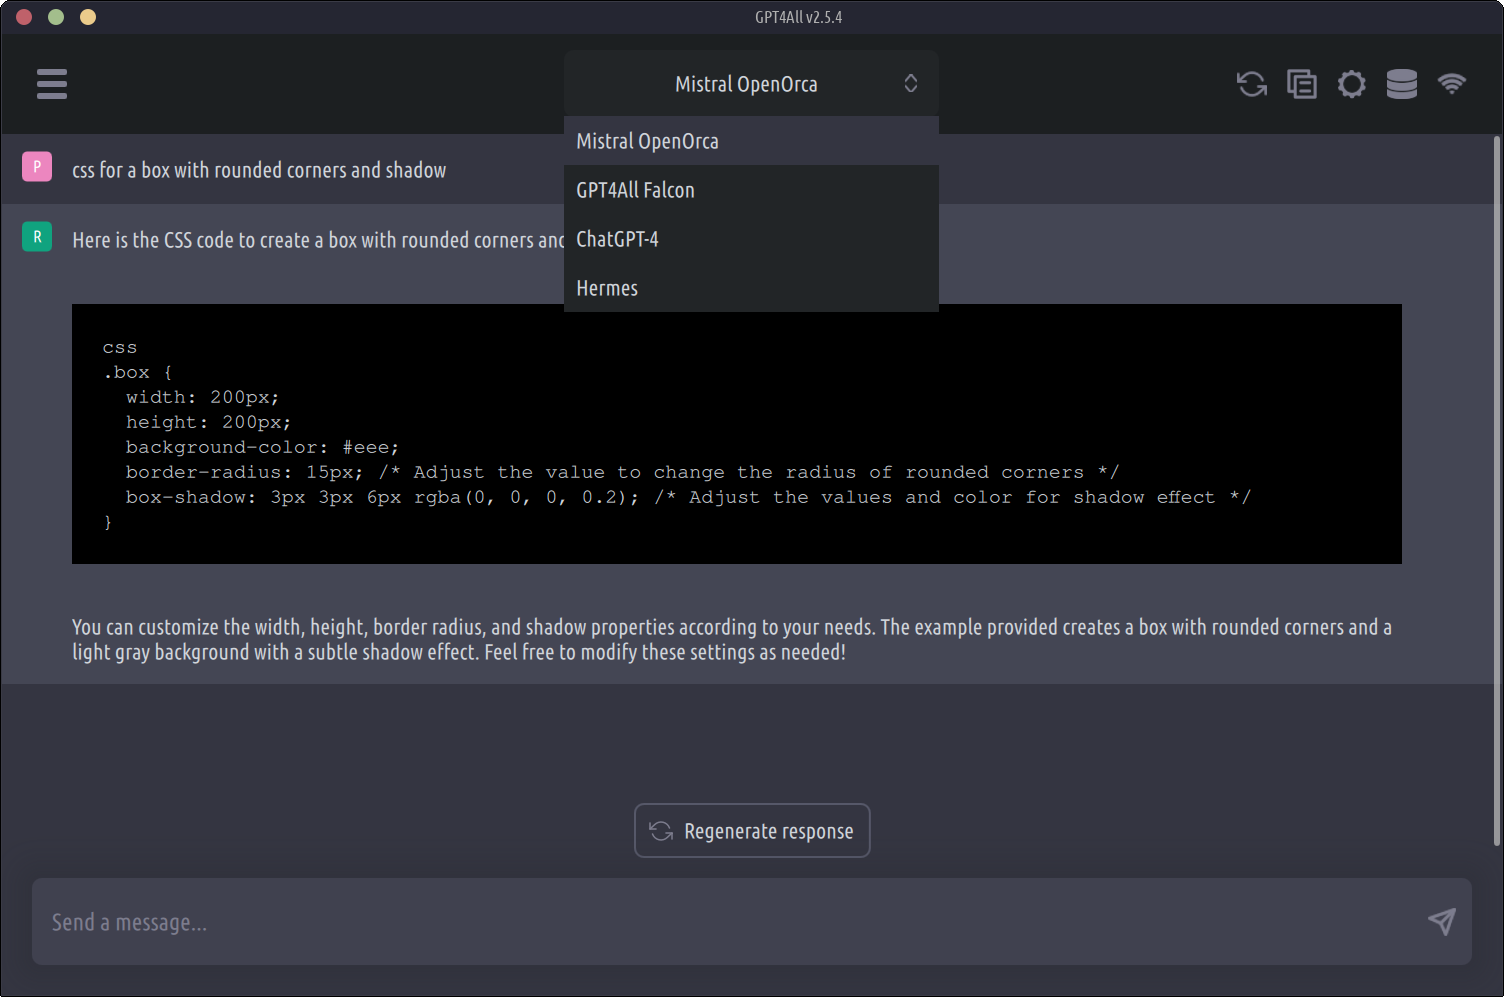
Task: Click the GPT4All v2.5.4 window title
Action: click(x=798, y=17)
